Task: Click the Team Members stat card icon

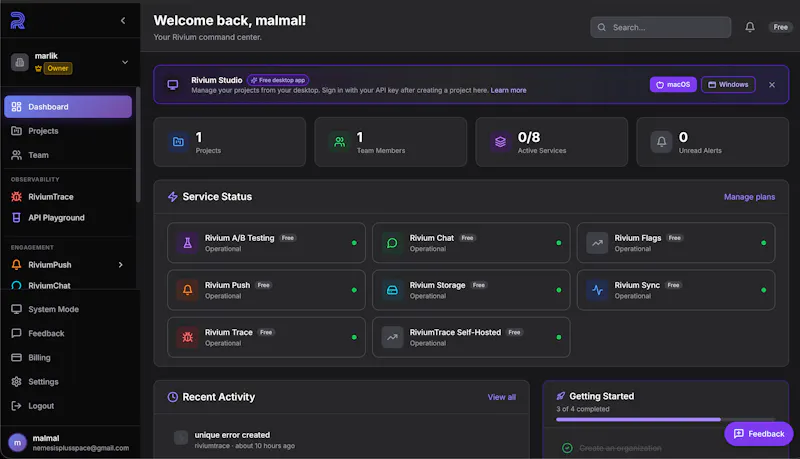Action: (x=339, y=142)
